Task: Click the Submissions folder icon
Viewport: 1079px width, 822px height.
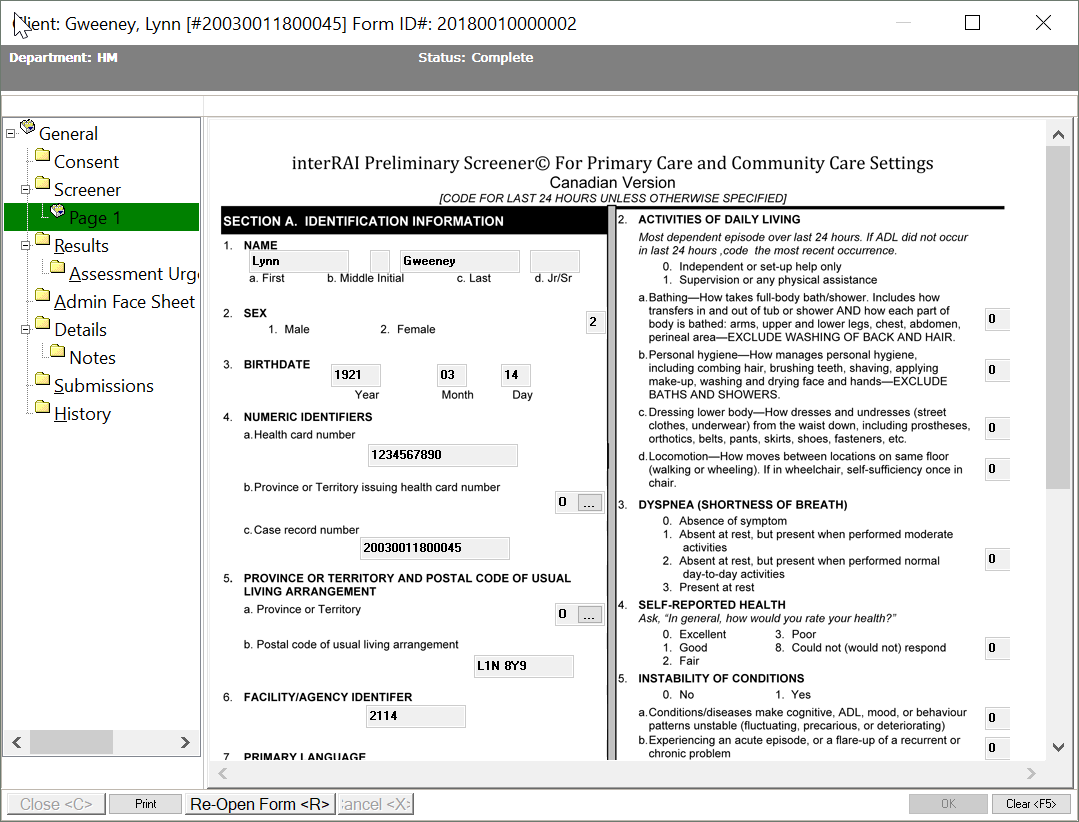Action: pos(43,379)
